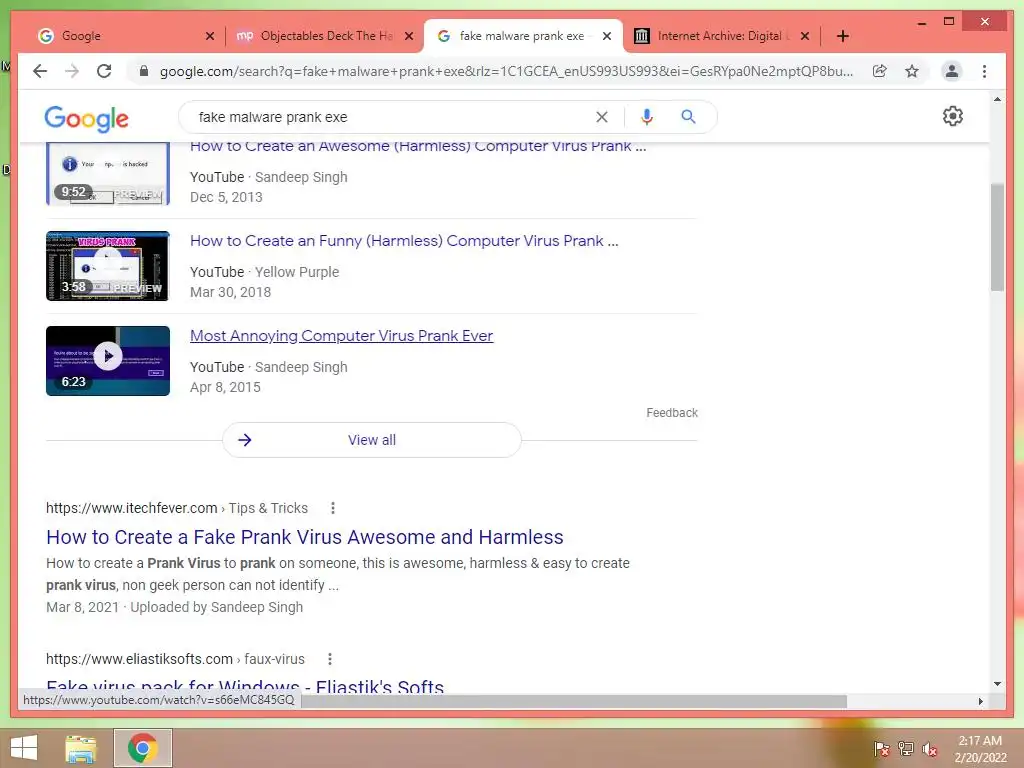The height and width of the screenshot is (768, 1024).
Task: Open the Chrome profile avatar
Action: click(952, 71)
